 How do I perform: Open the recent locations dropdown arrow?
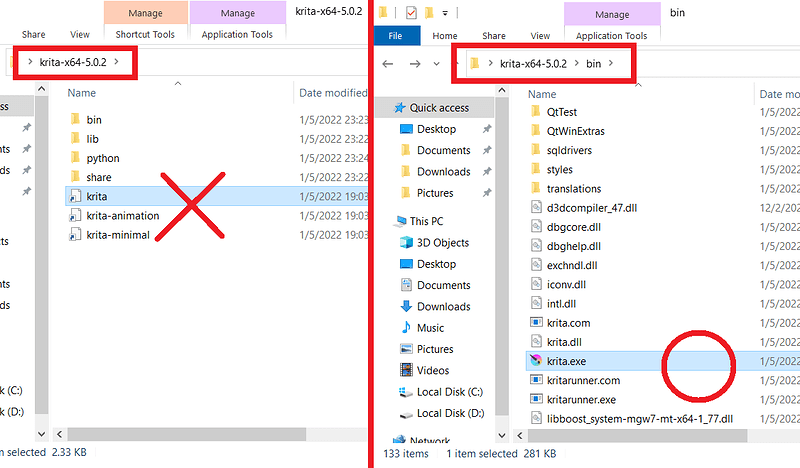click(437, 64)
